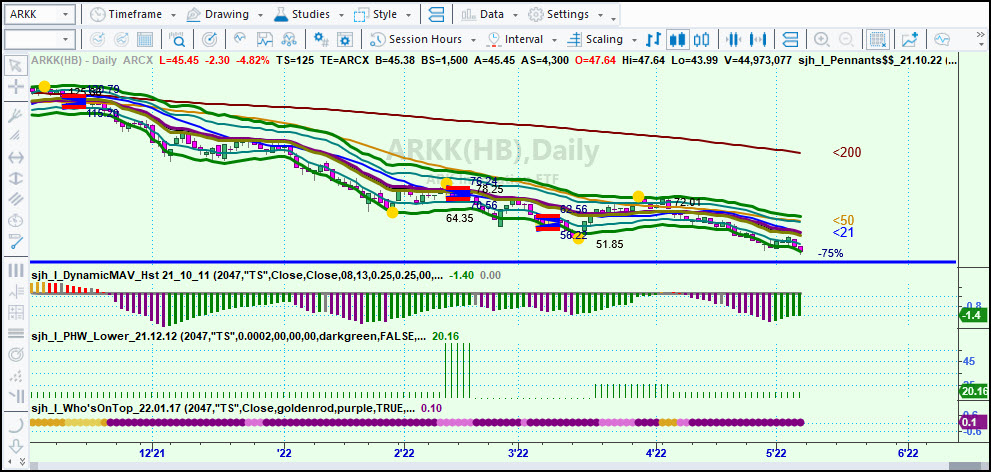Open the chat bubble pulse icon
The image size is (991, 472).
[942, 39]
